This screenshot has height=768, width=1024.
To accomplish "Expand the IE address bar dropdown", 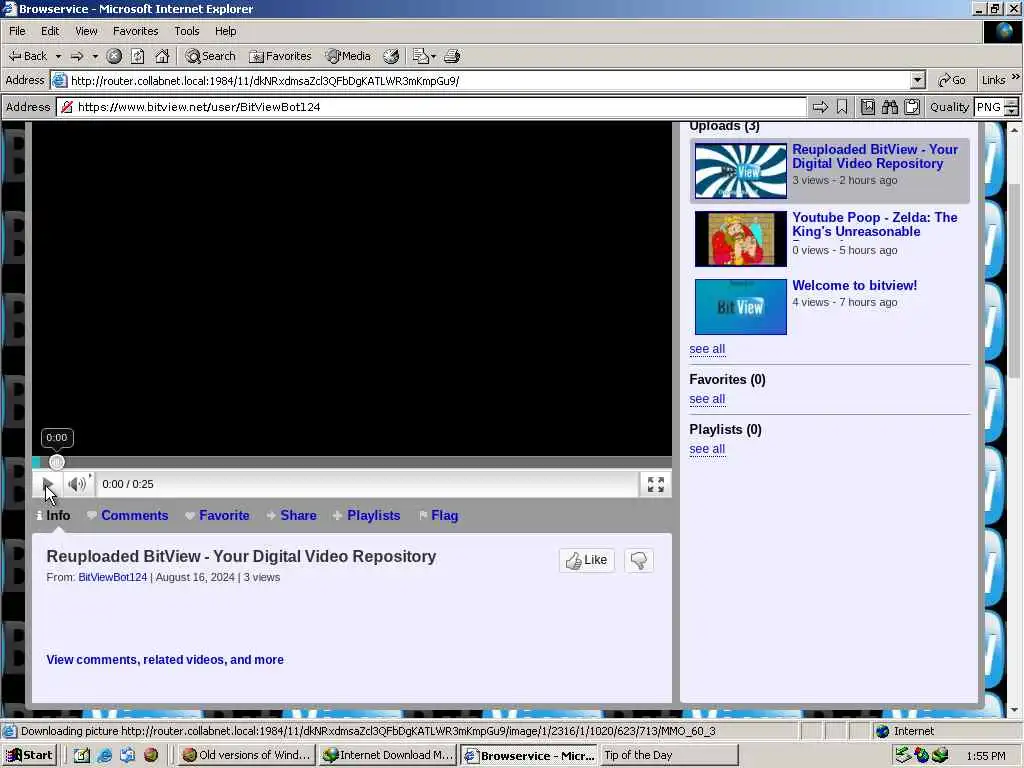I will [x=918, y=81].
